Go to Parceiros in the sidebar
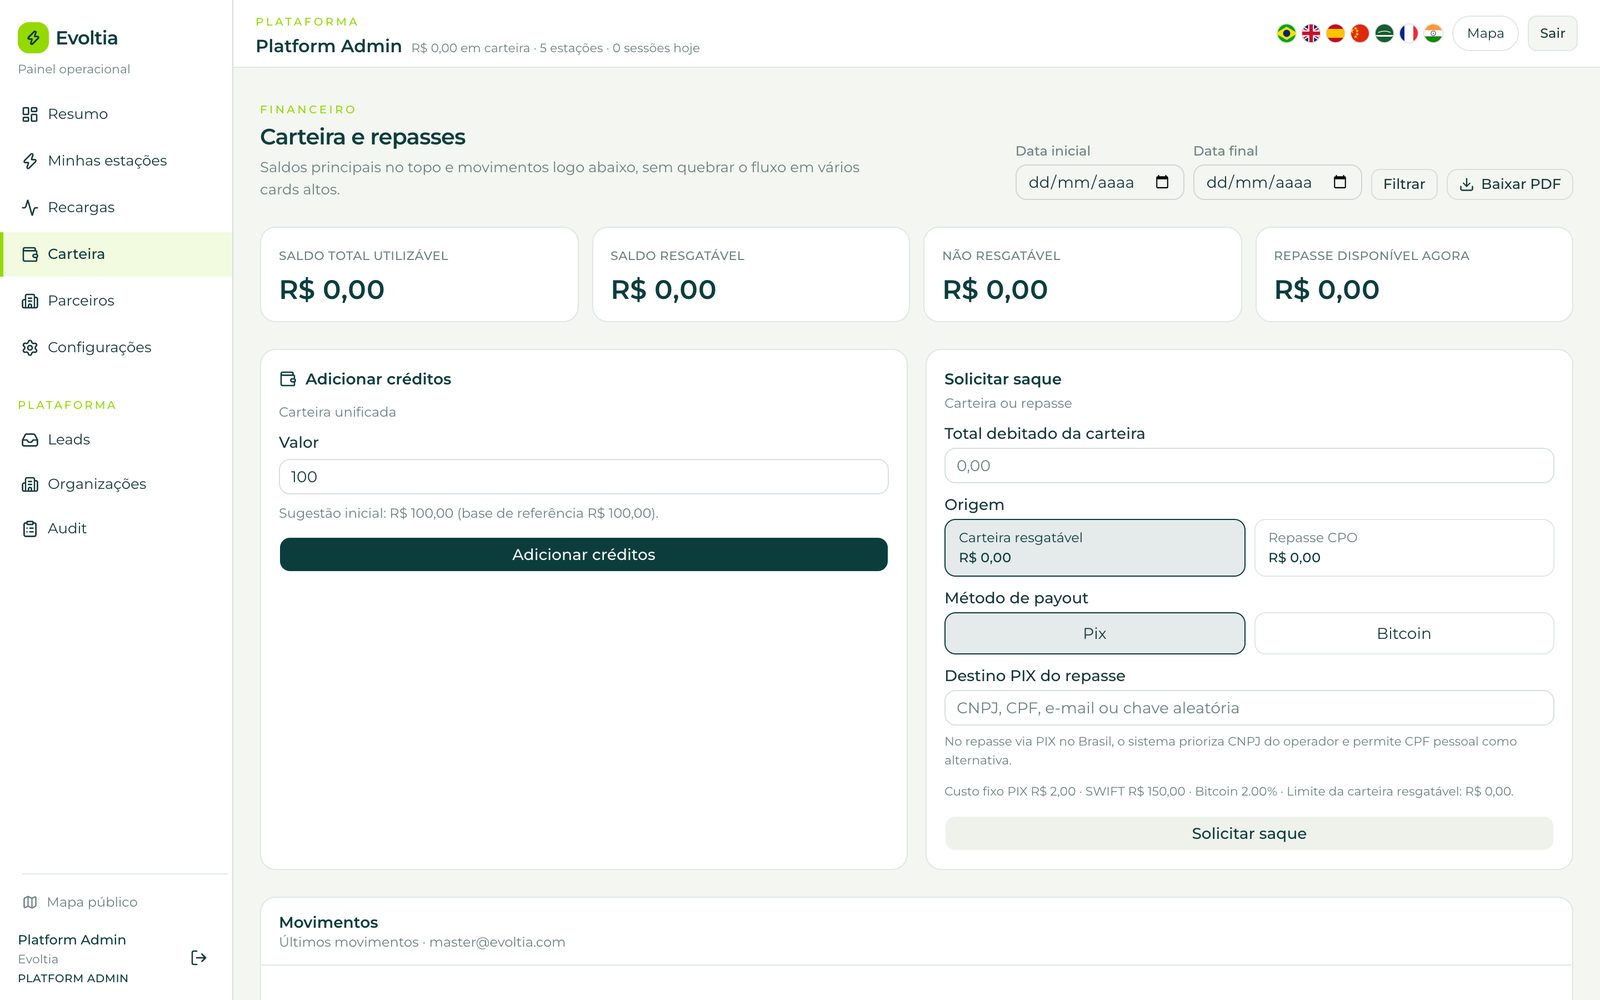 116,301
